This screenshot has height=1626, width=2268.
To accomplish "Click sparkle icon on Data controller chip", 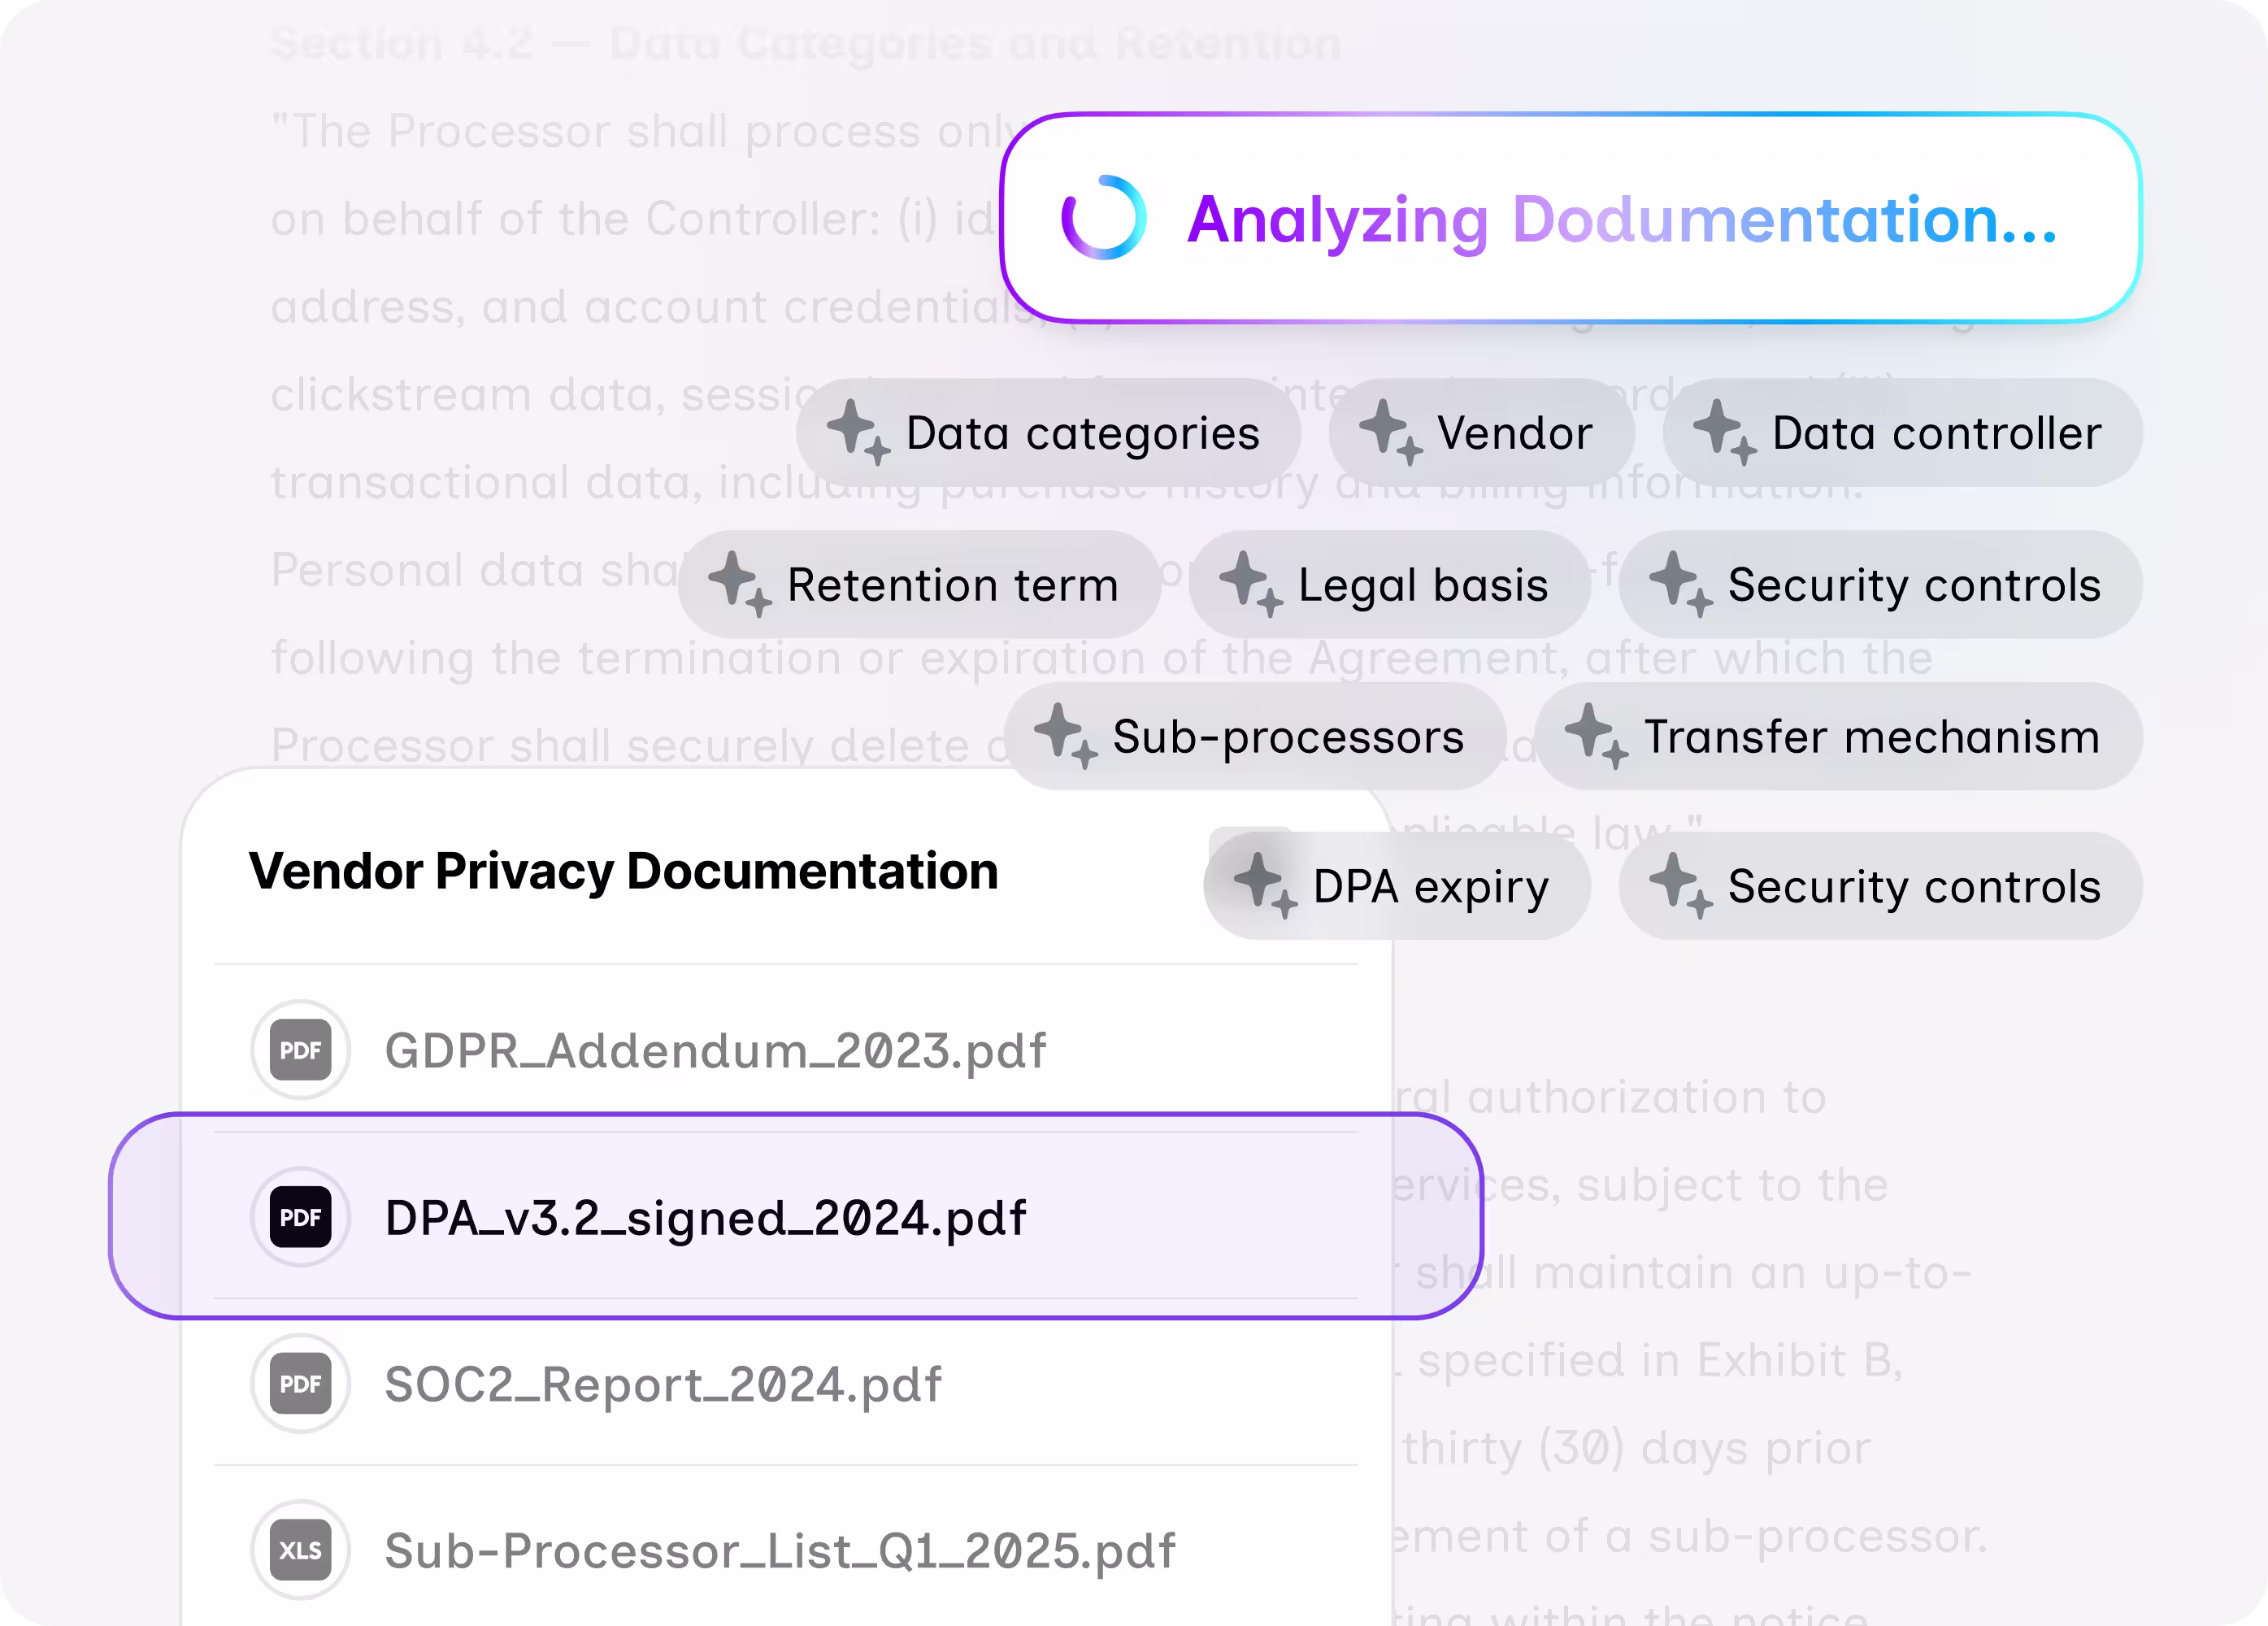I will [x=1724, y=432].
